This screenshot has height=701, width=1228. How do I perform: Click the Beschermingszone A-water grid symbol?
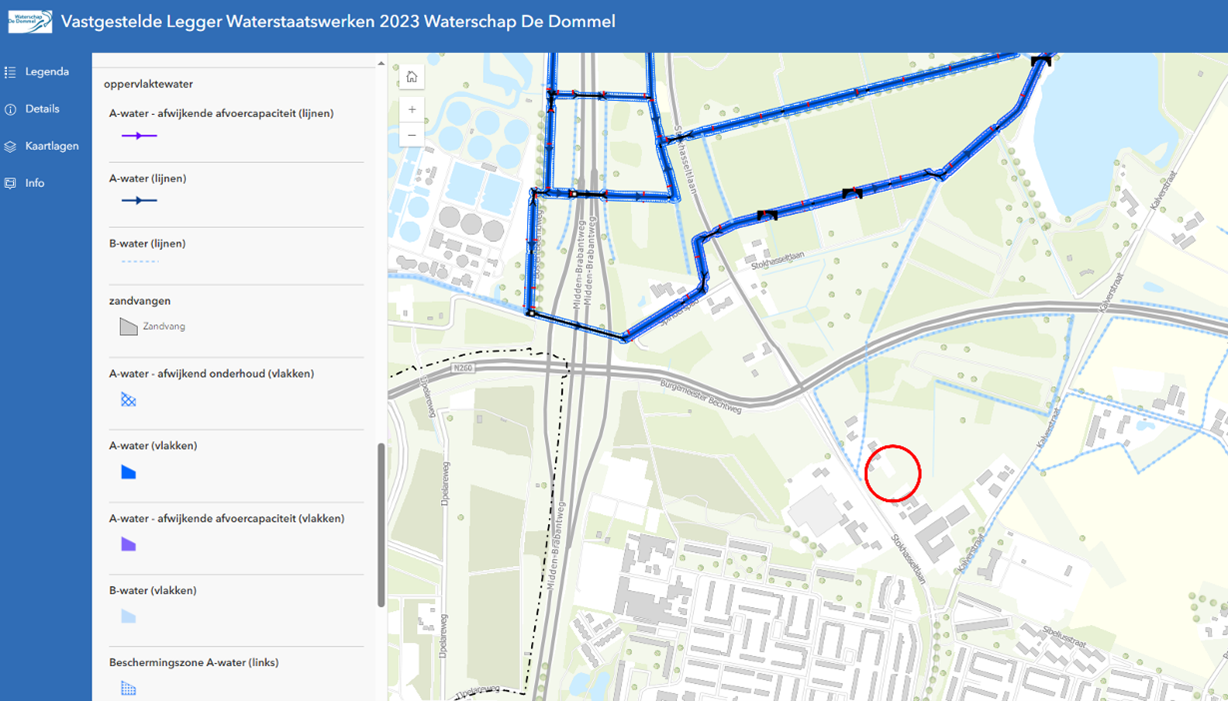128,688
